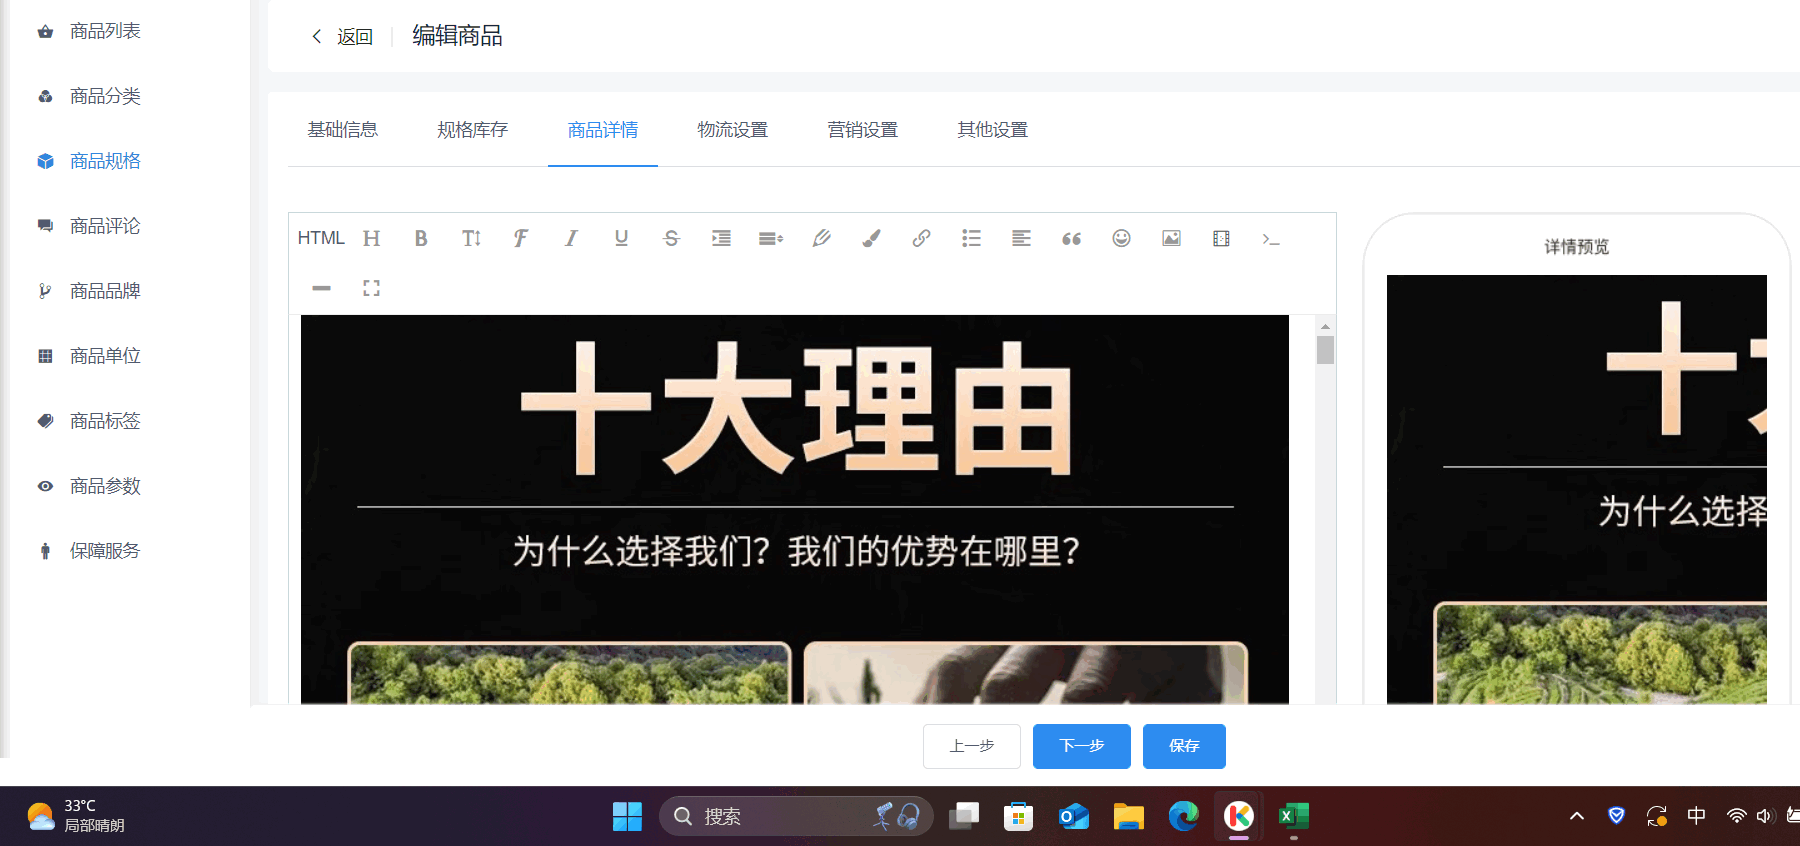Screen dimensions: 1800x846
Task: Go back using the 返回 link
Action: [343, 37]
